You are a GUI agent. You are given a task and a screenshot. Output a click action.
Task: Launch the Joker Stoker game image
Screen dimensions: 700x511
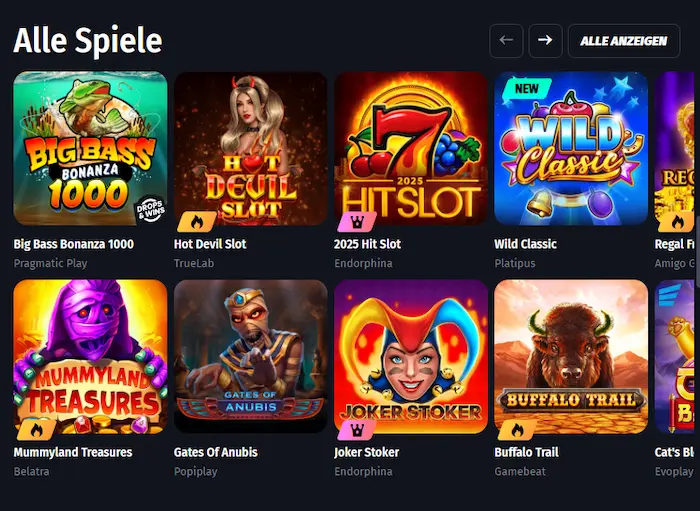point(411,356)
